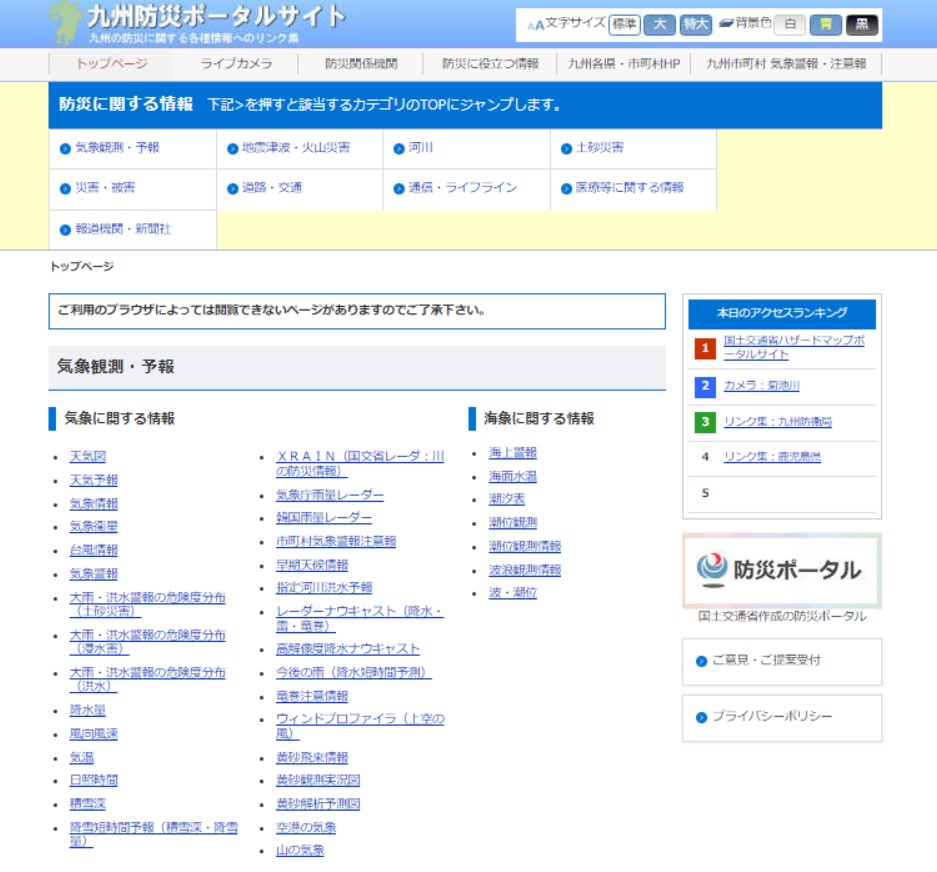This screenshot has height=872, width=937.
Task: Jump to 地震津波・火山災害 category
Action: 296,148
